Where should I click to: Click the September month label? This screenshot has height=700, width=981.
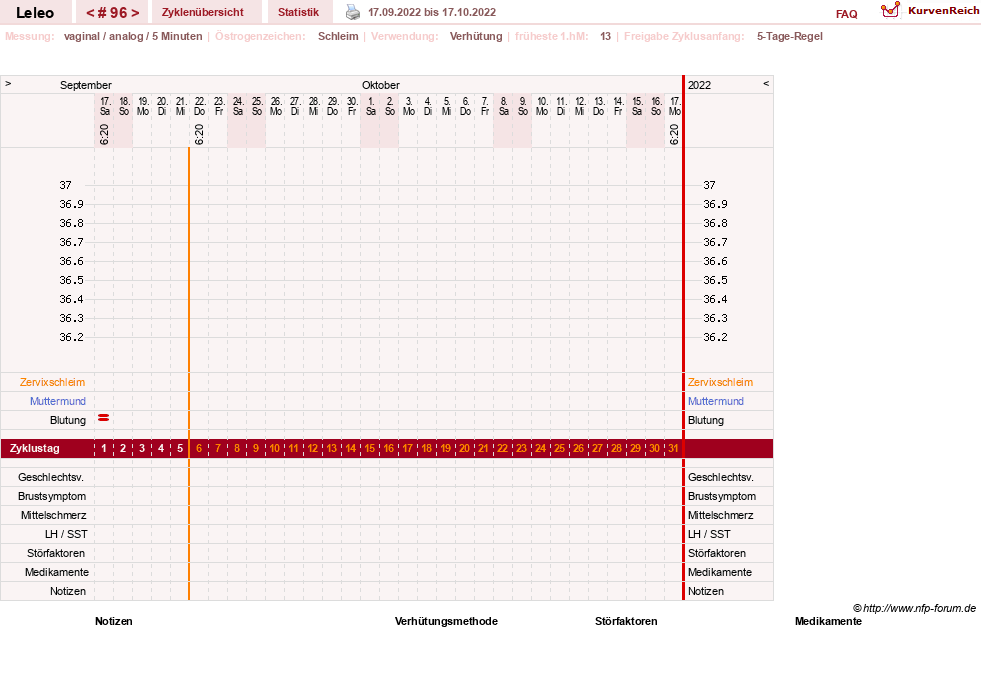[86, 85]
